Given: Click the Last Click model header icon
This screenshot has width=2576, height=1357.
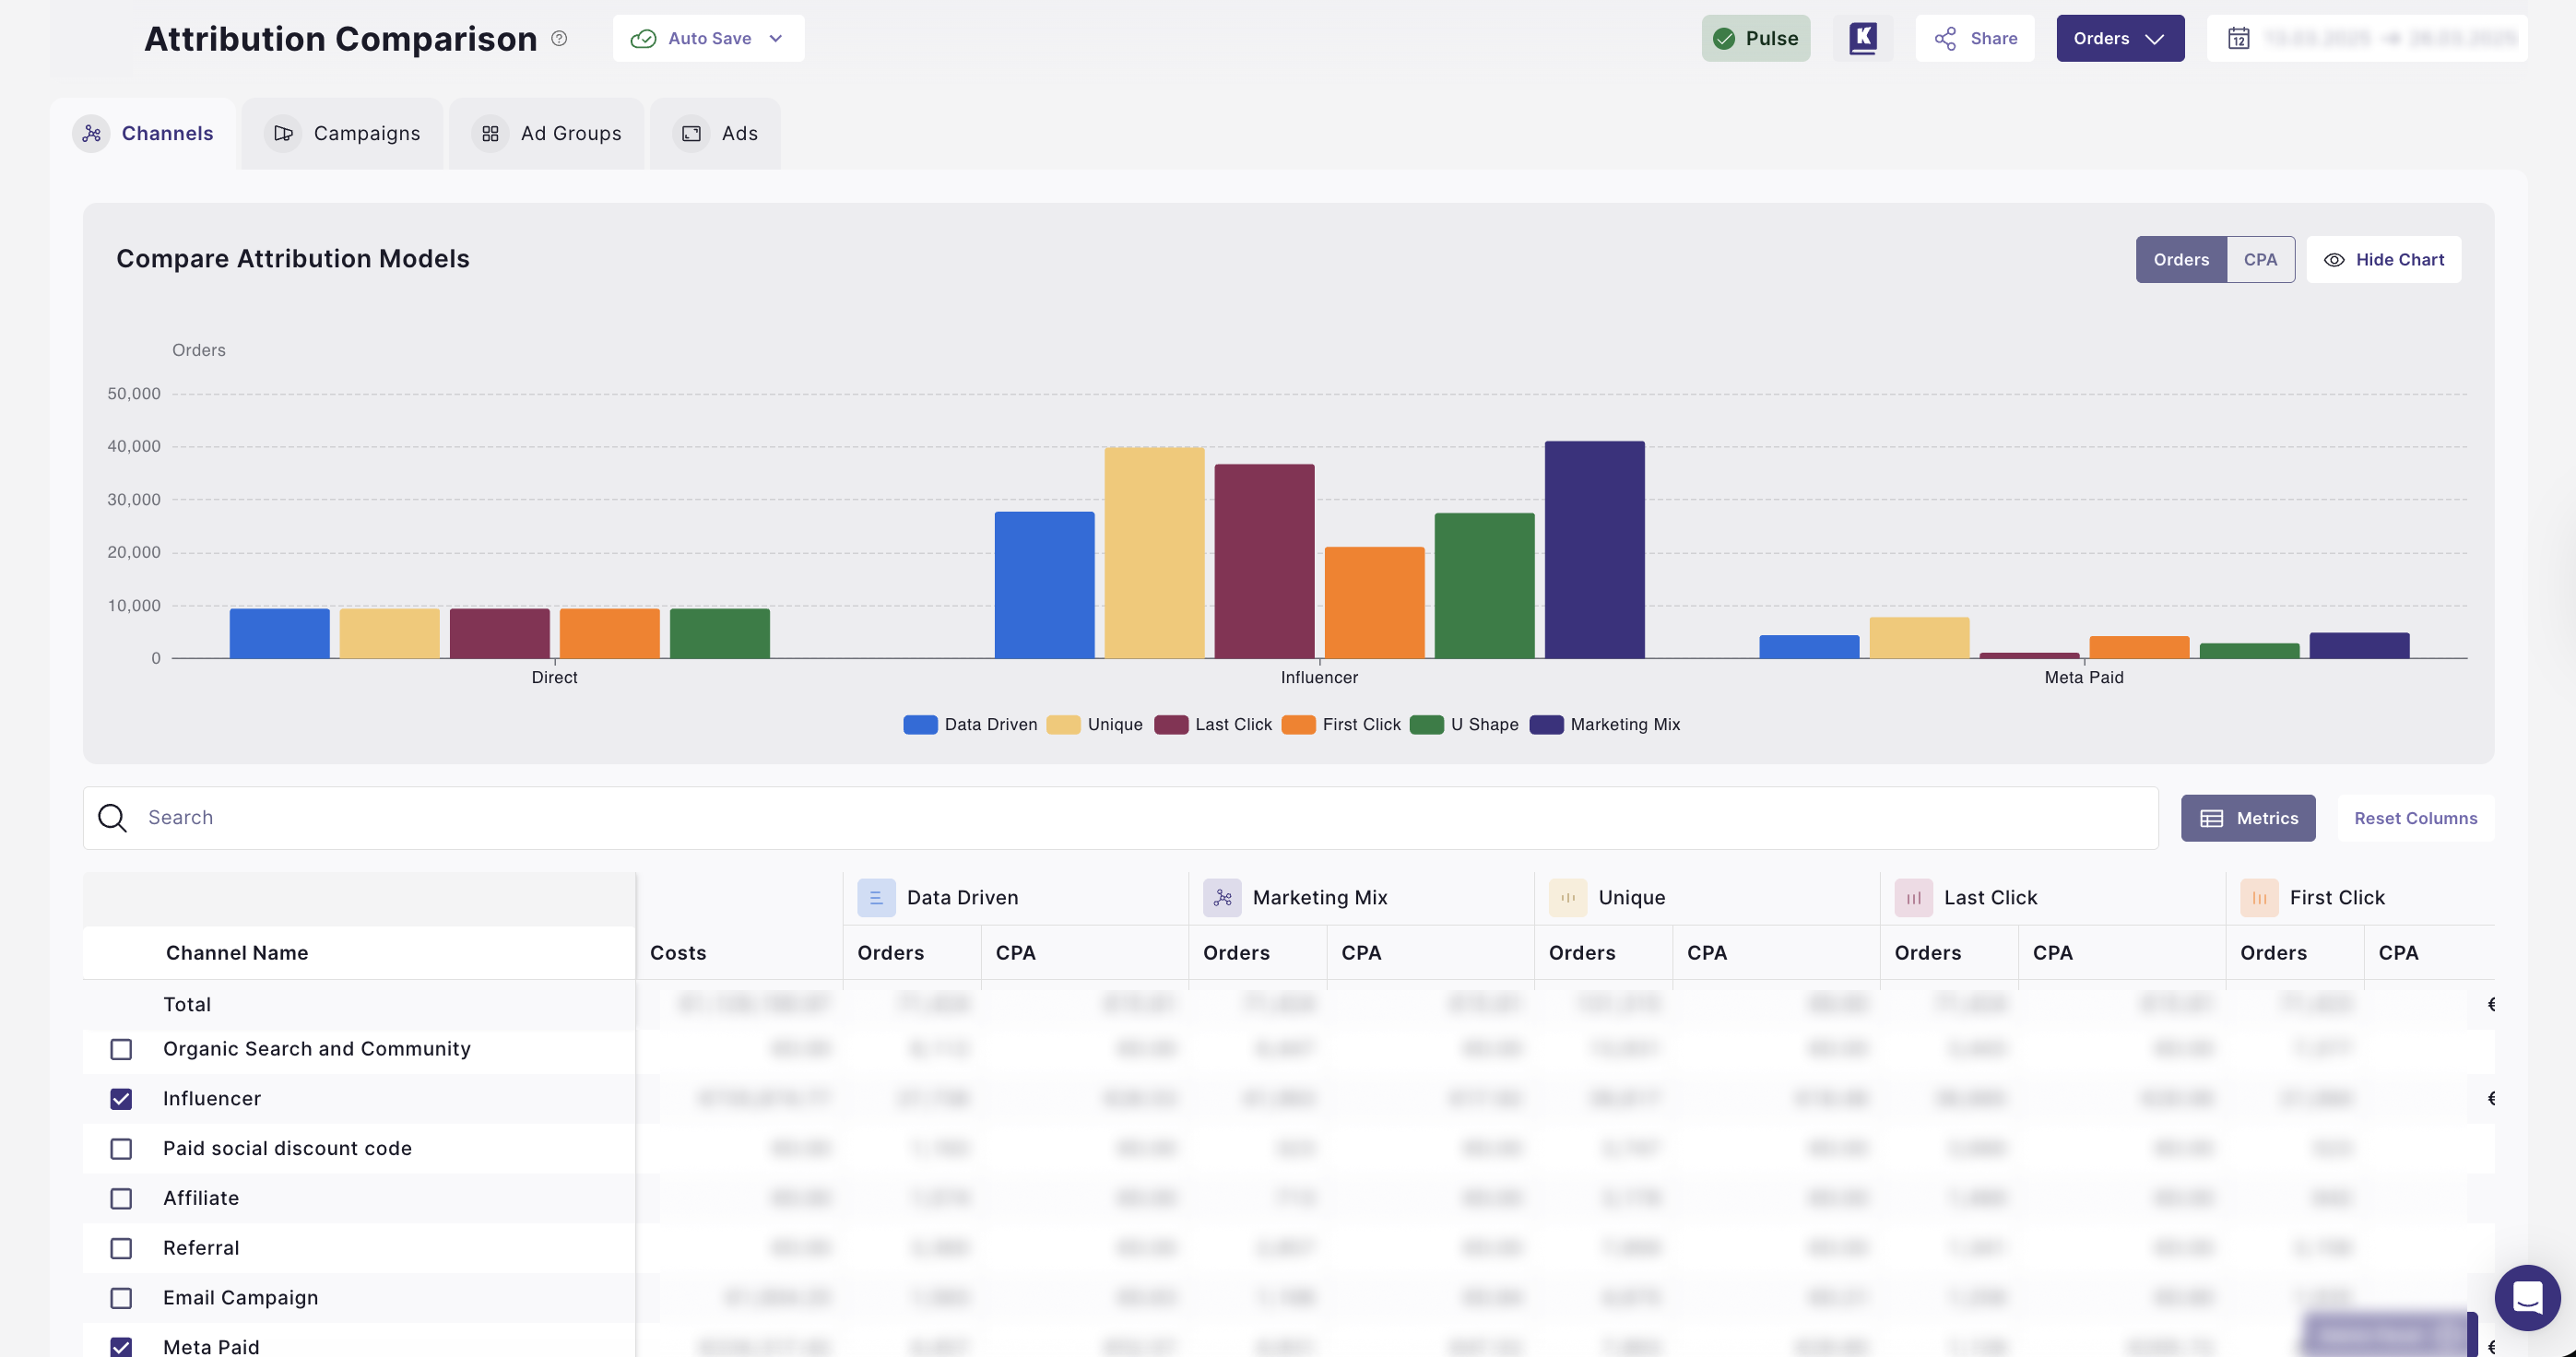Looking at the screenshot, I should click(1913, 897).
